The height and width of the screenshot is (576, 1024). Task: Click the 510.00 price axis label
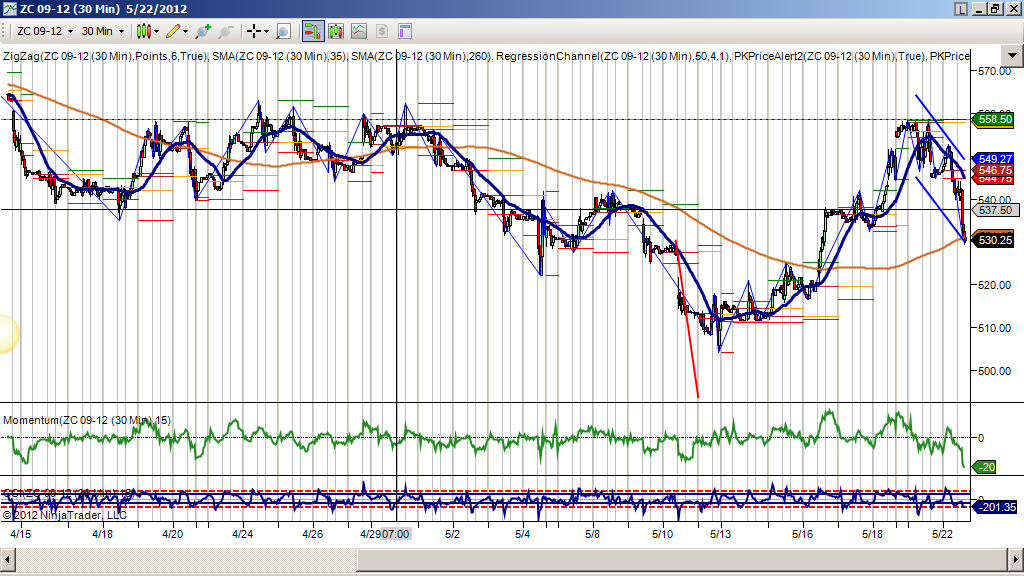tap(994, 328)
